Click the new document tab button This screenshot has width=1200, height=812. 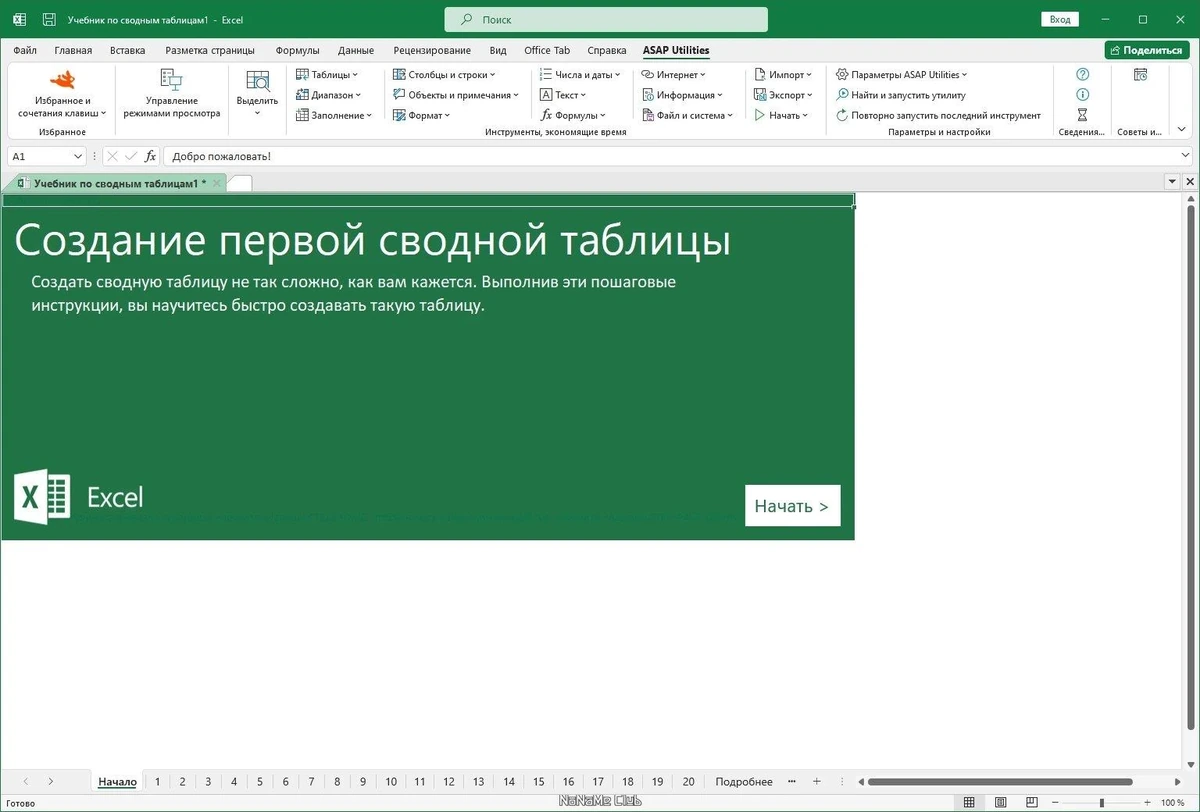240,183
